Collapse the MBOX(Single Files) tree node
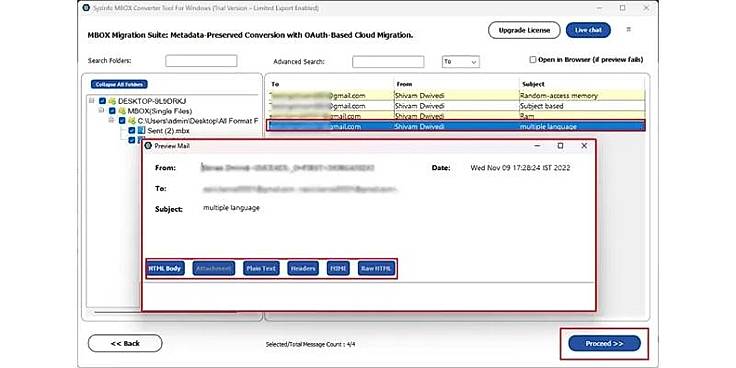 [101, 110]
